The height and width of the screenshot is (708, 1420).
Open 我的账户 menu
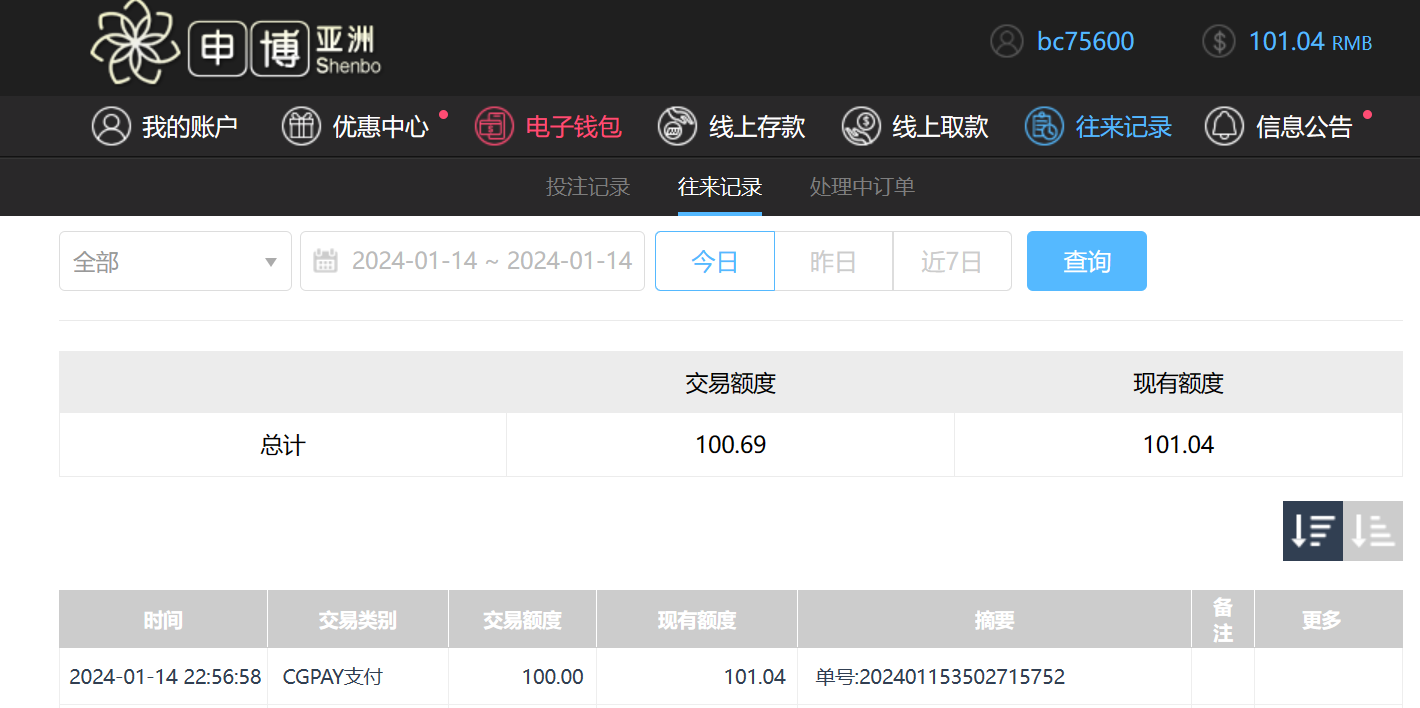(x=165, y=127)
